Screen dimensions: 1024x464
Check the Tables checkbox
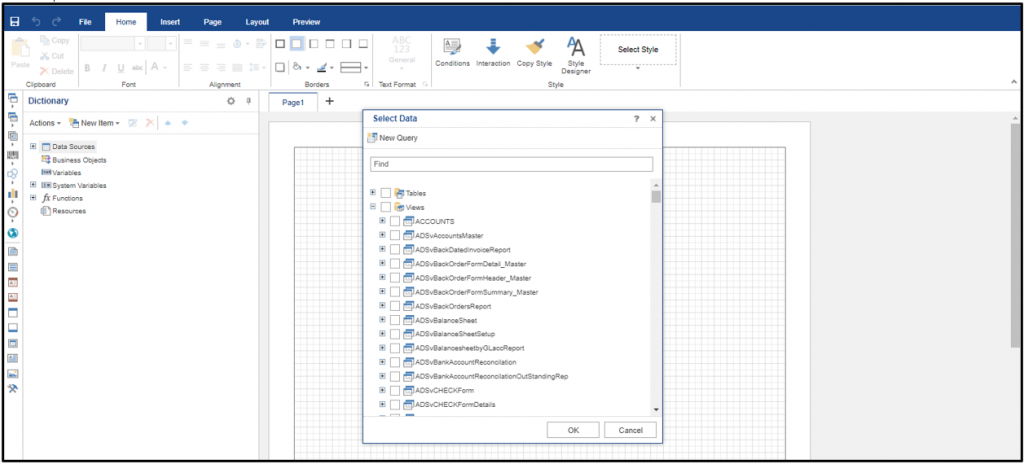pyautogui.click(x=385, y=193)
